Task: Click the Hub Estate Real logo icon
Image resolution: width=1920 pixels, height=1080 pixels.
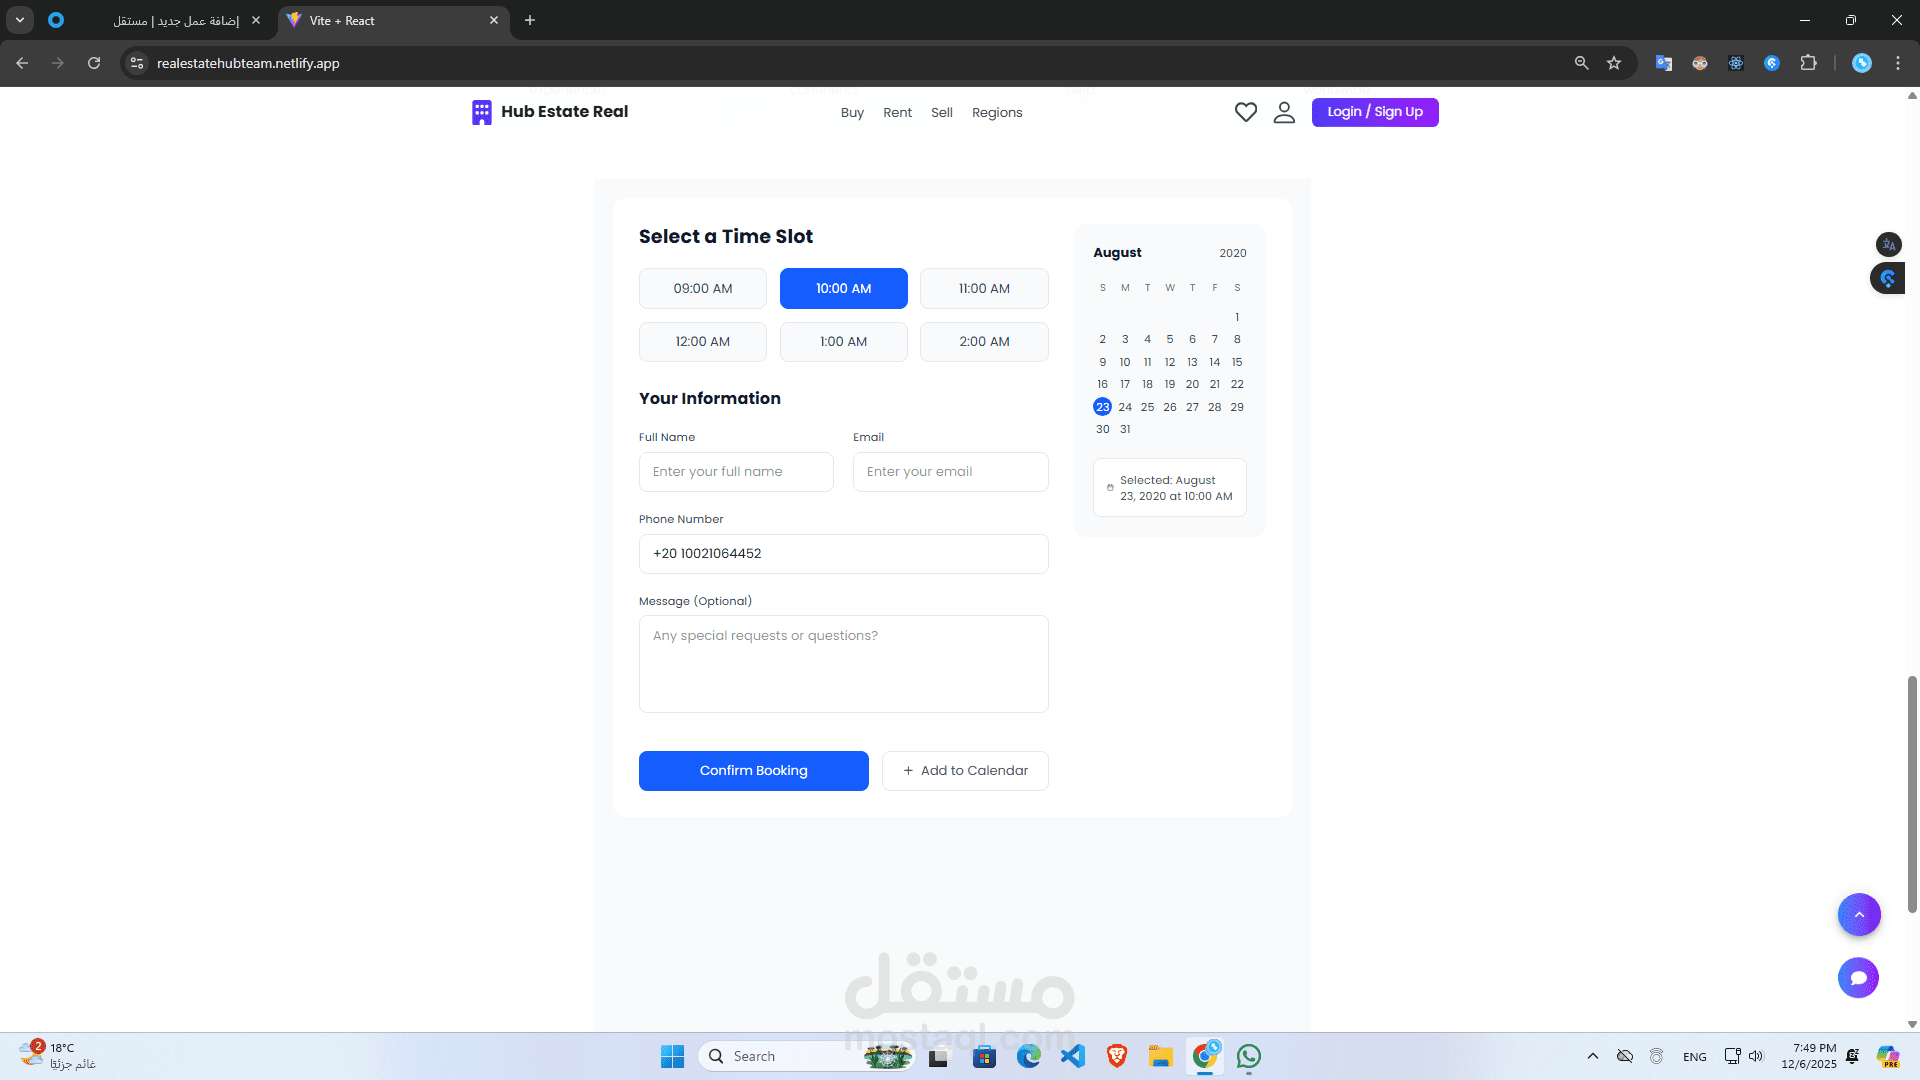Action: pyautogui.click(x=482, y=112)
